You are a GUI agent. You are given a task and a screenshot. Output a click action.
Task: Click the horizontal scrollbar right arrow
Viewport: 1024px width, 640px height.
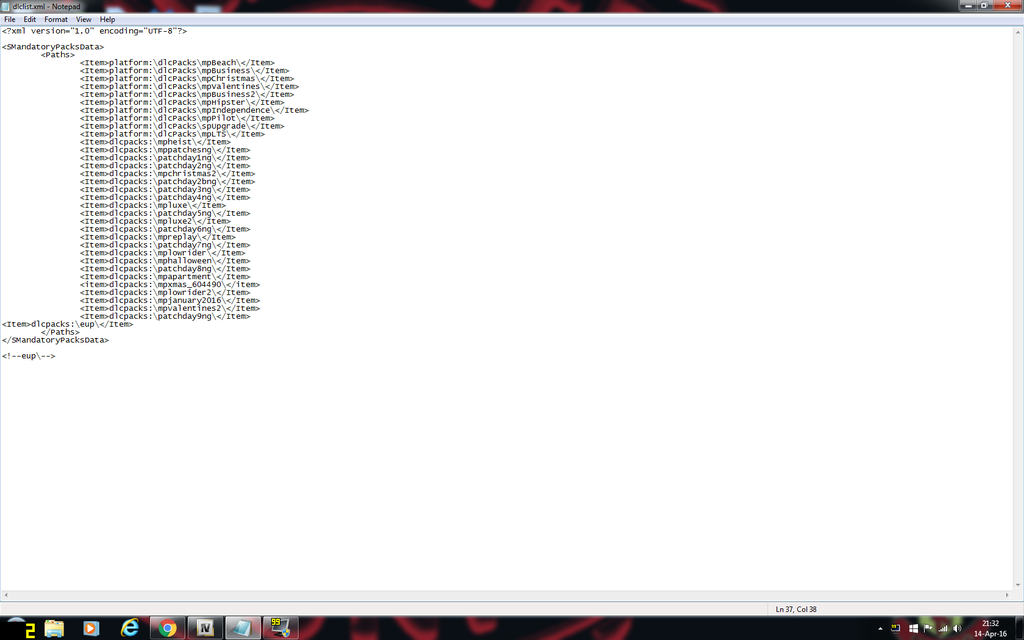coord(1007,596)
